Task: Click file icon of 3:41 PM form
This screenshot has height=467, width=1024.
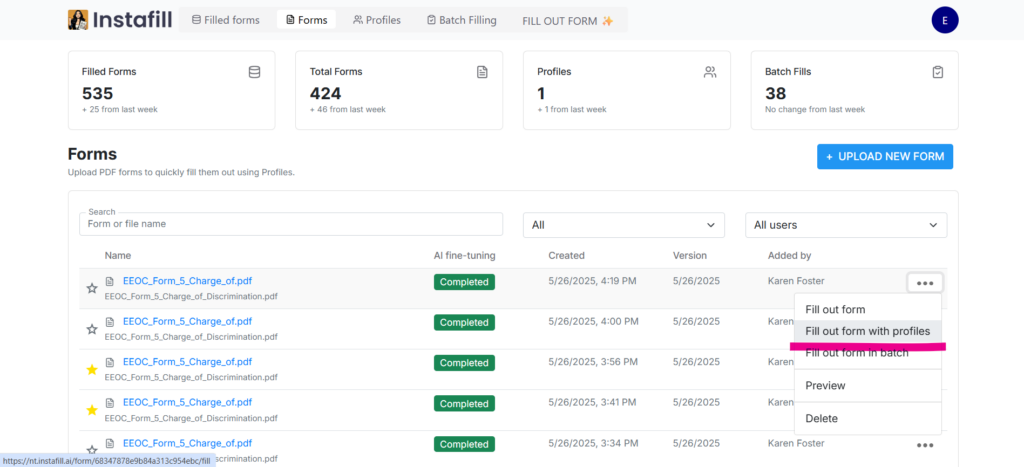Action: [x=110, y=403]
